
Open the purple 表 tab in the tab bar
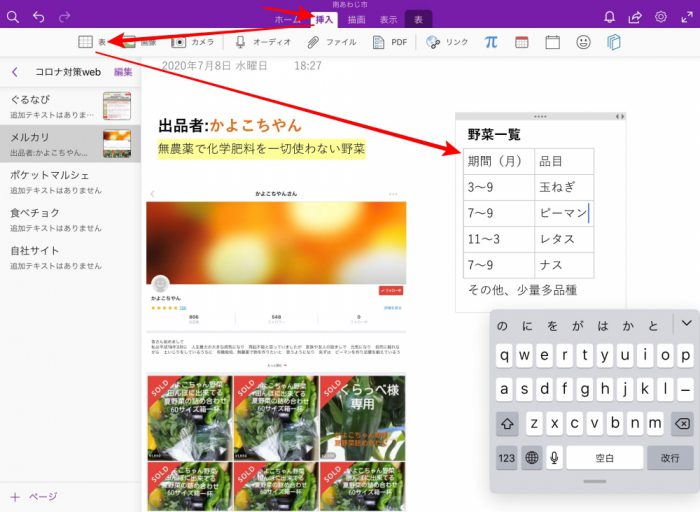[418, 19]
